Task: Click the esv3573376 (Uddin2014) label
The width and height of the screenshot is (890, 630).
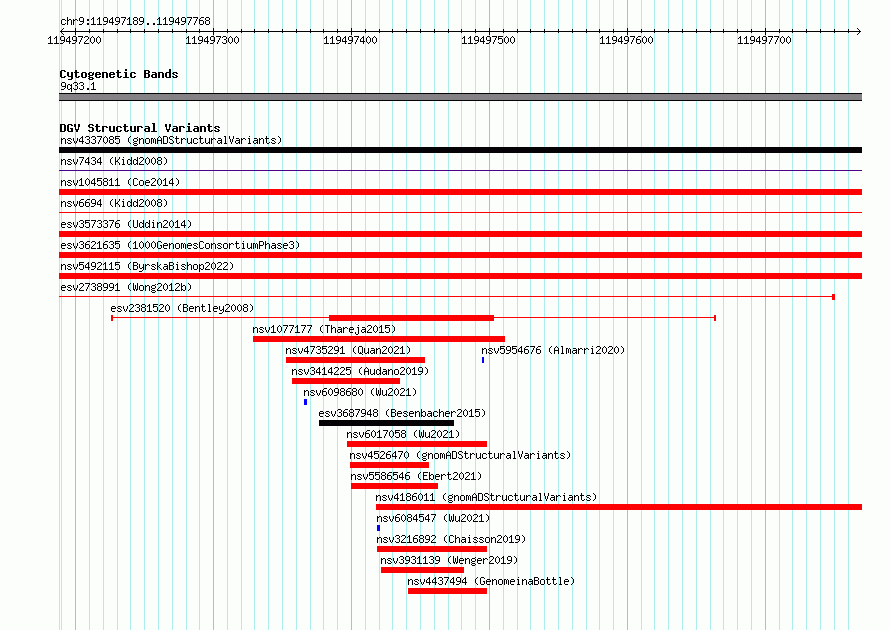Action: pos(126,224)
